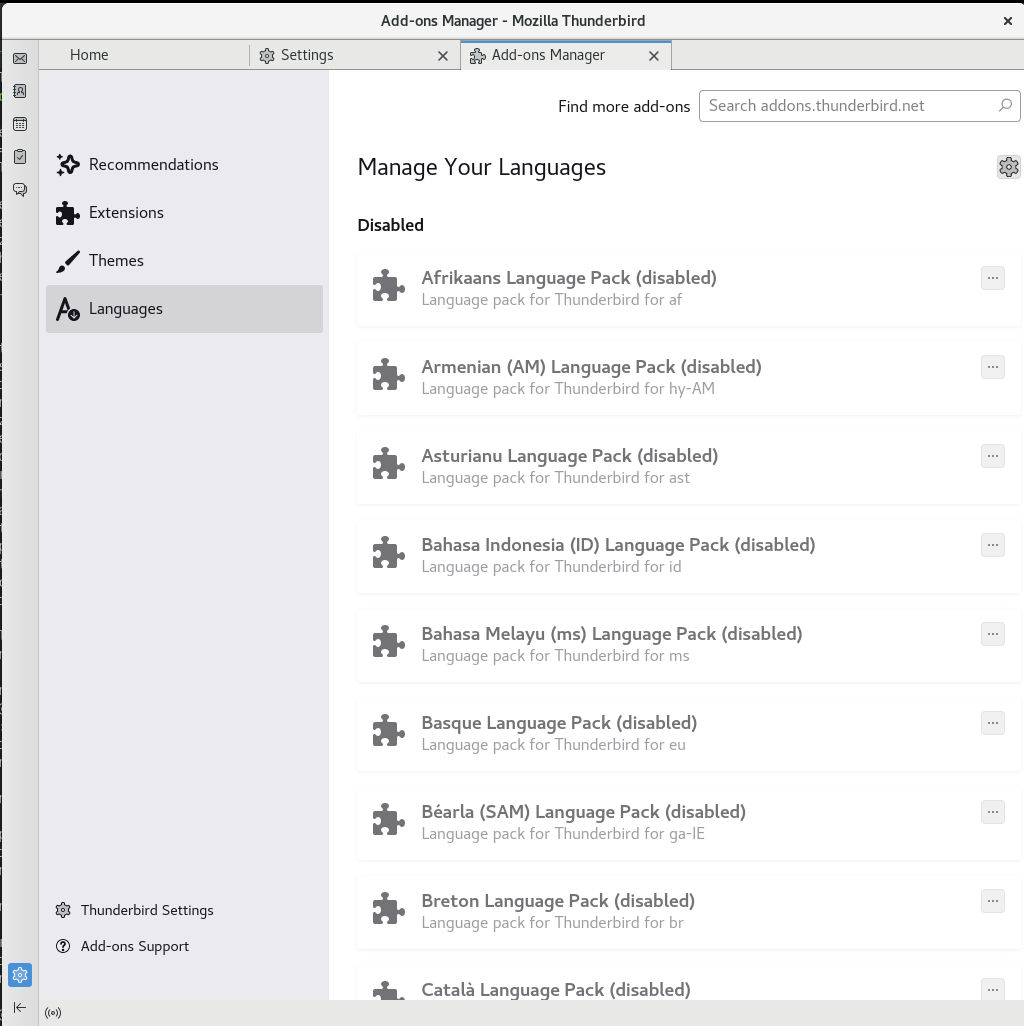This screenshot has height=1026, width=1024.
Task: Select Themes in the sidebar
Action: coord(116,260)
